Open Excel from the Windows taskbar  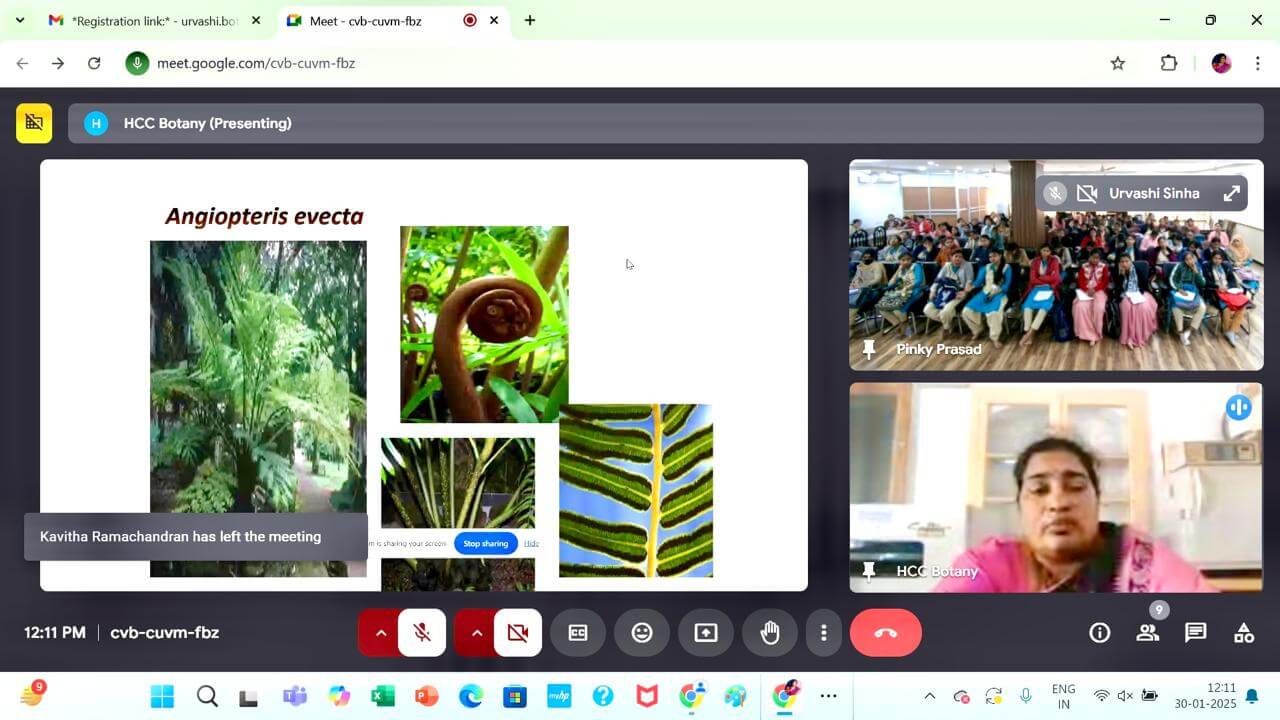382,696
